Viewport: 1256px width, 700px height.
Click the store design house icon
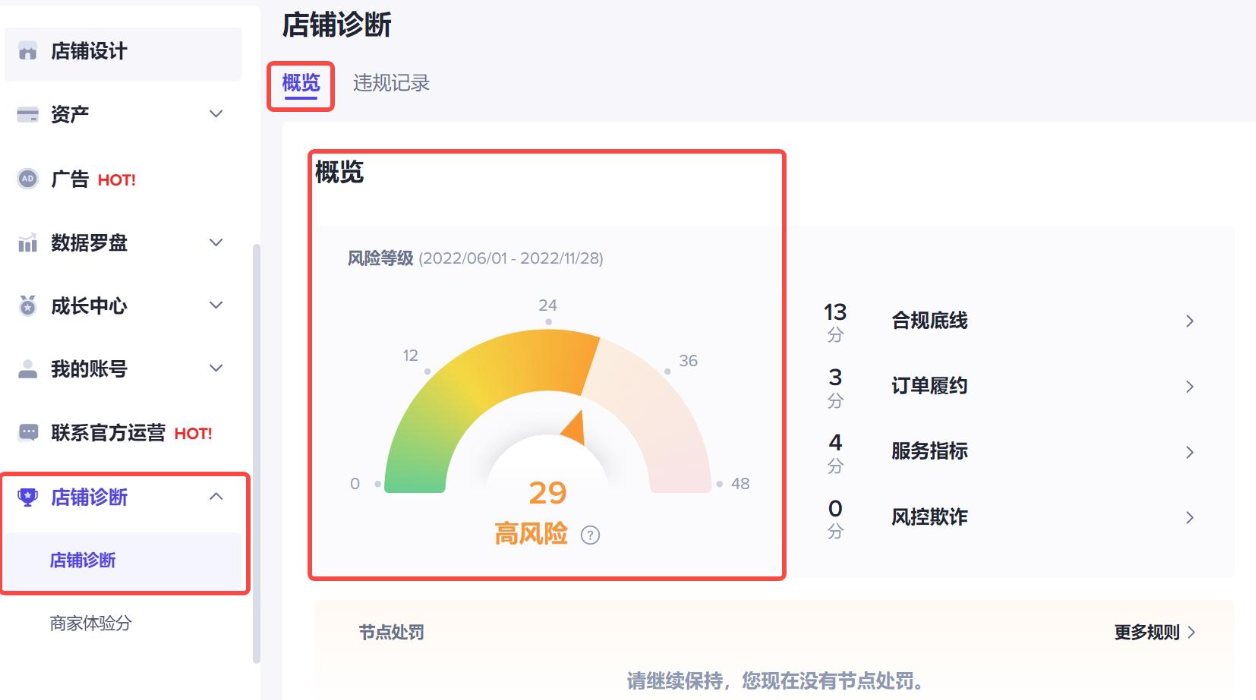(28, 51)
